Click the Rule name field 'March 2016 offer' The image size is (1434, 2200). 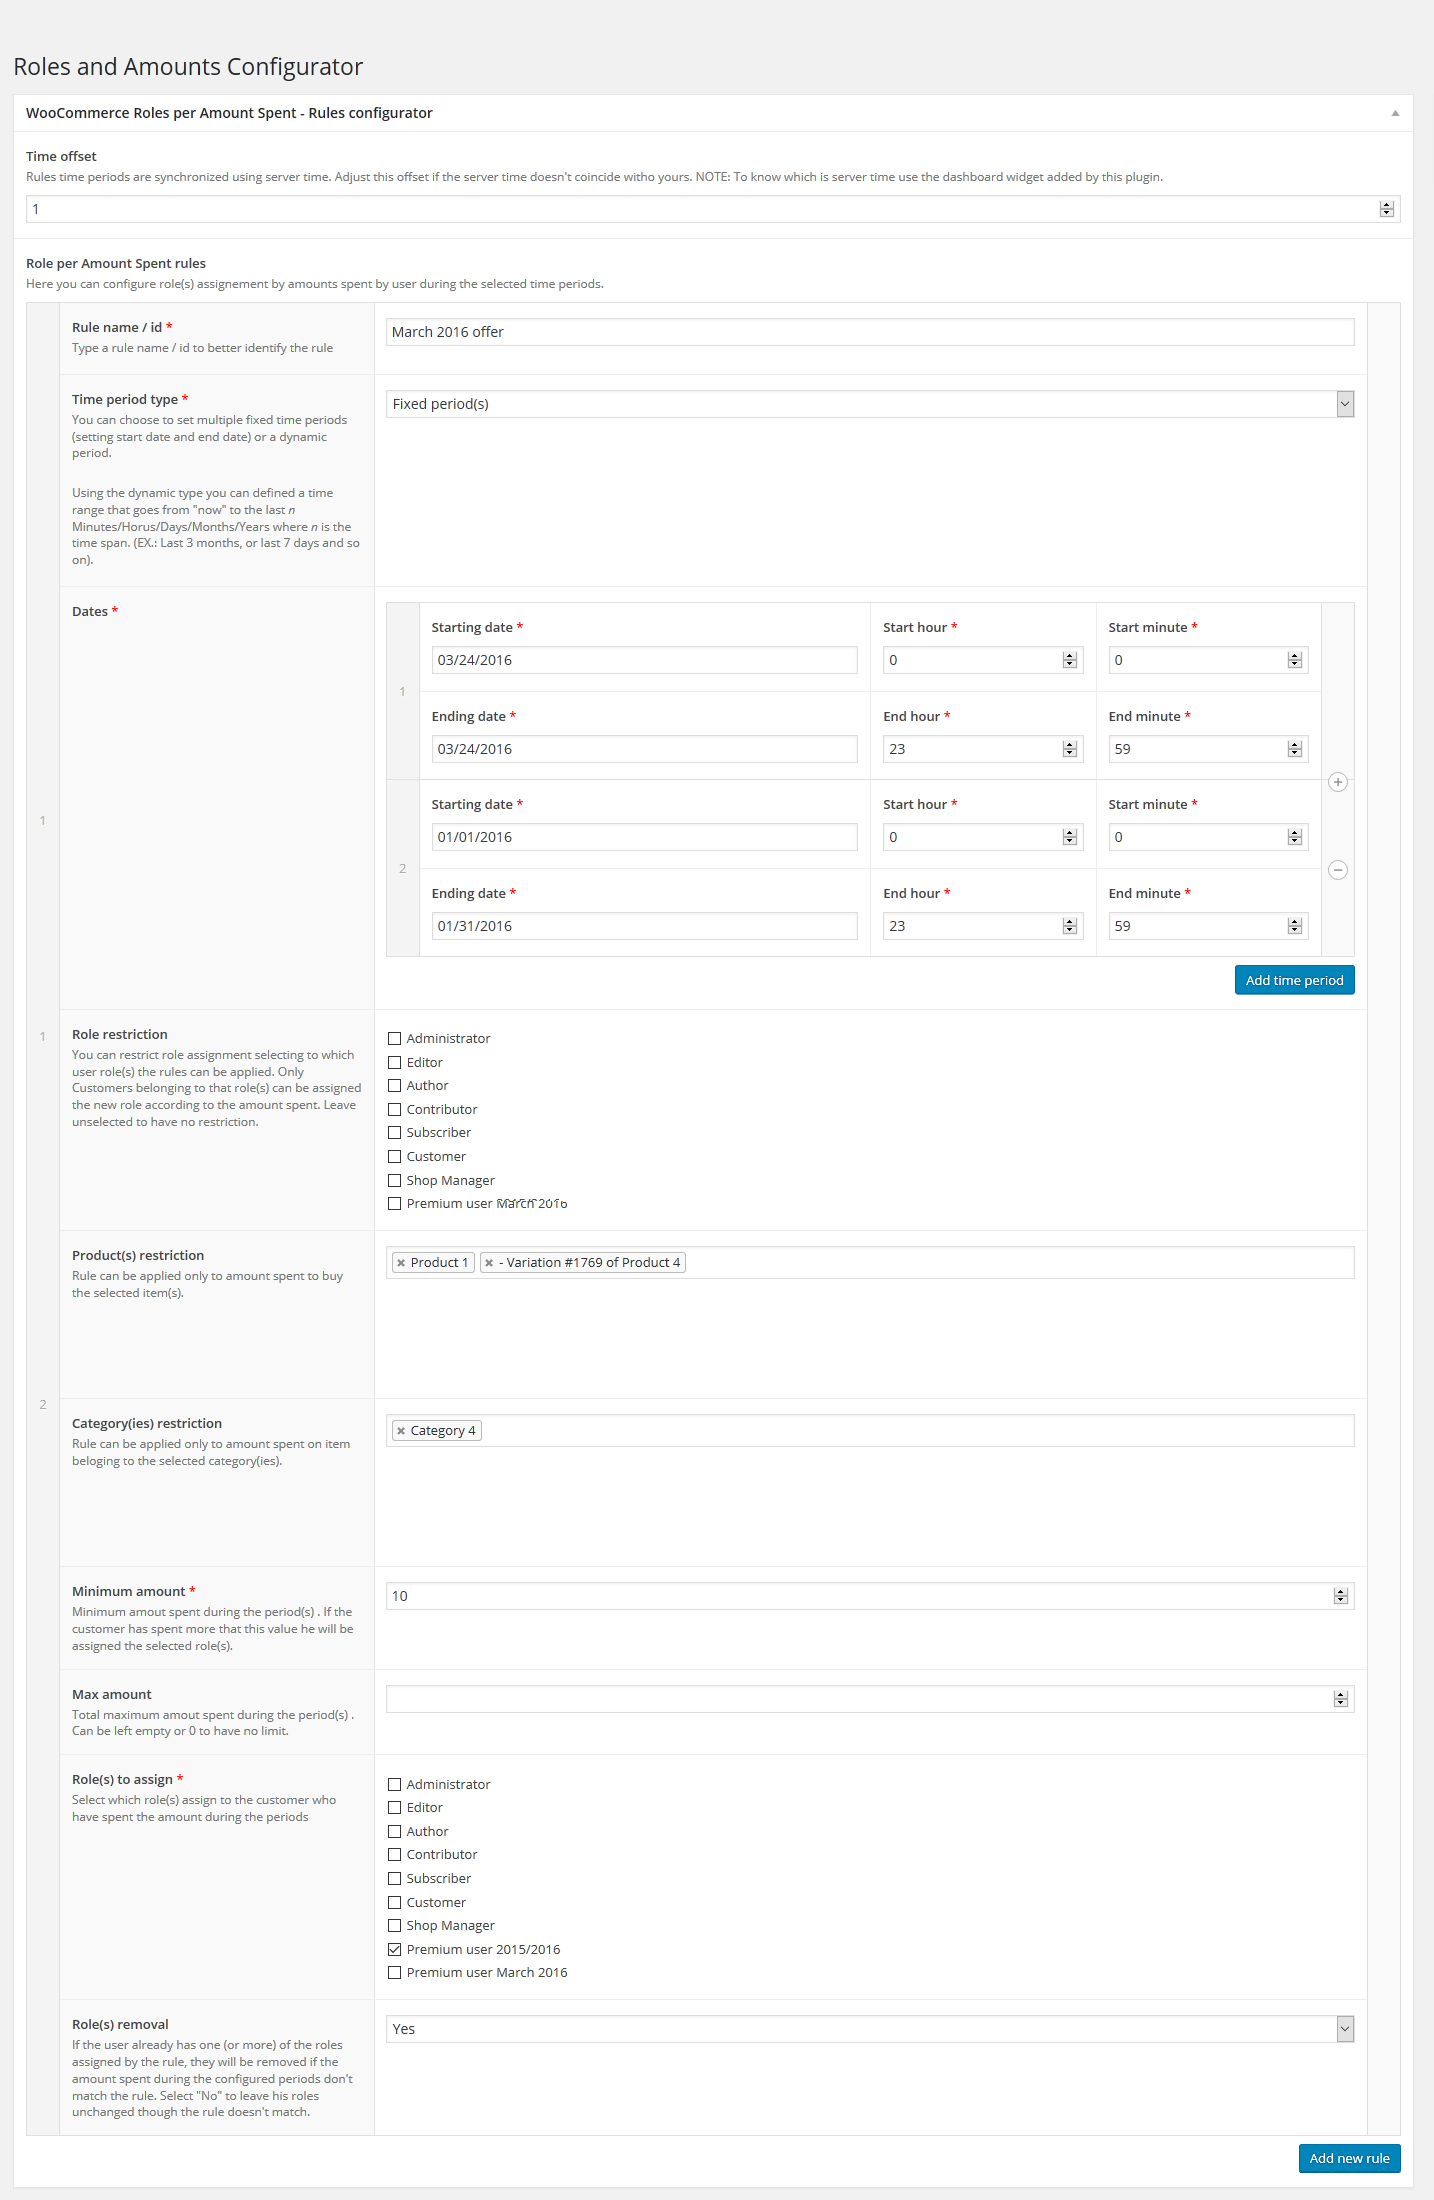coord(869,332)
